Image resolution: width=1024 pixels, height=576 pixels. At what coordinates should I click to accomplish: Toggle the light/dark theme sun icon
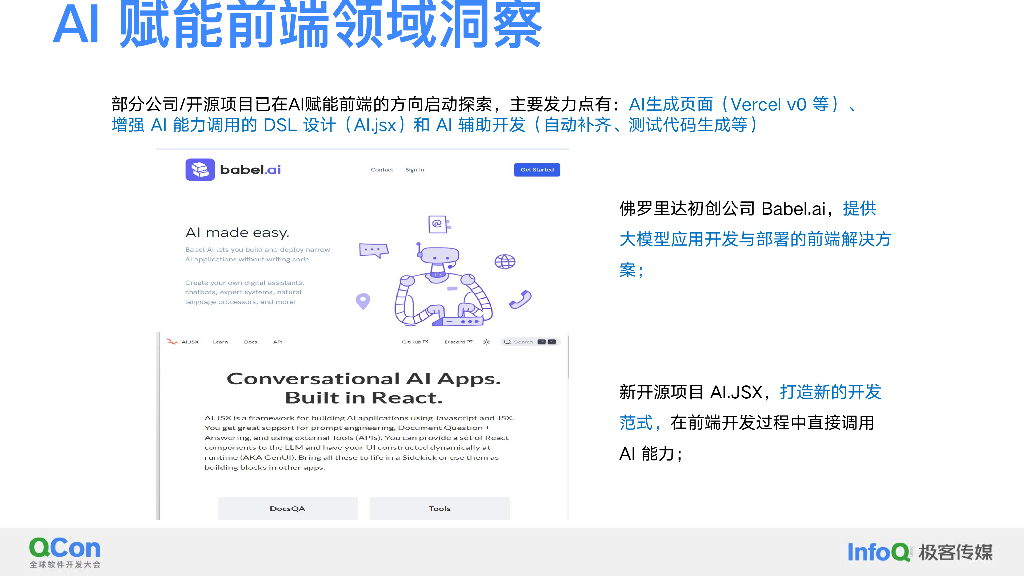(x=487, y=342)
